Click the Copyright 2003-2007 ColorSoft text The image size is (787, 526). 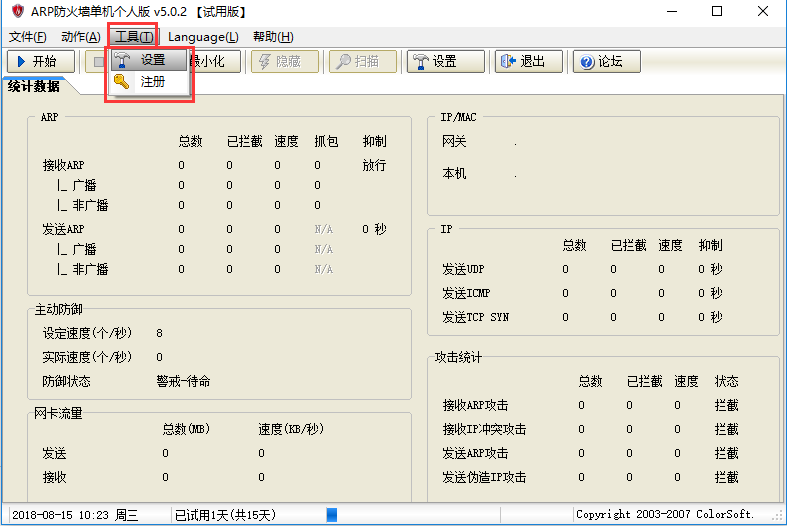click(x=665, y=514)
